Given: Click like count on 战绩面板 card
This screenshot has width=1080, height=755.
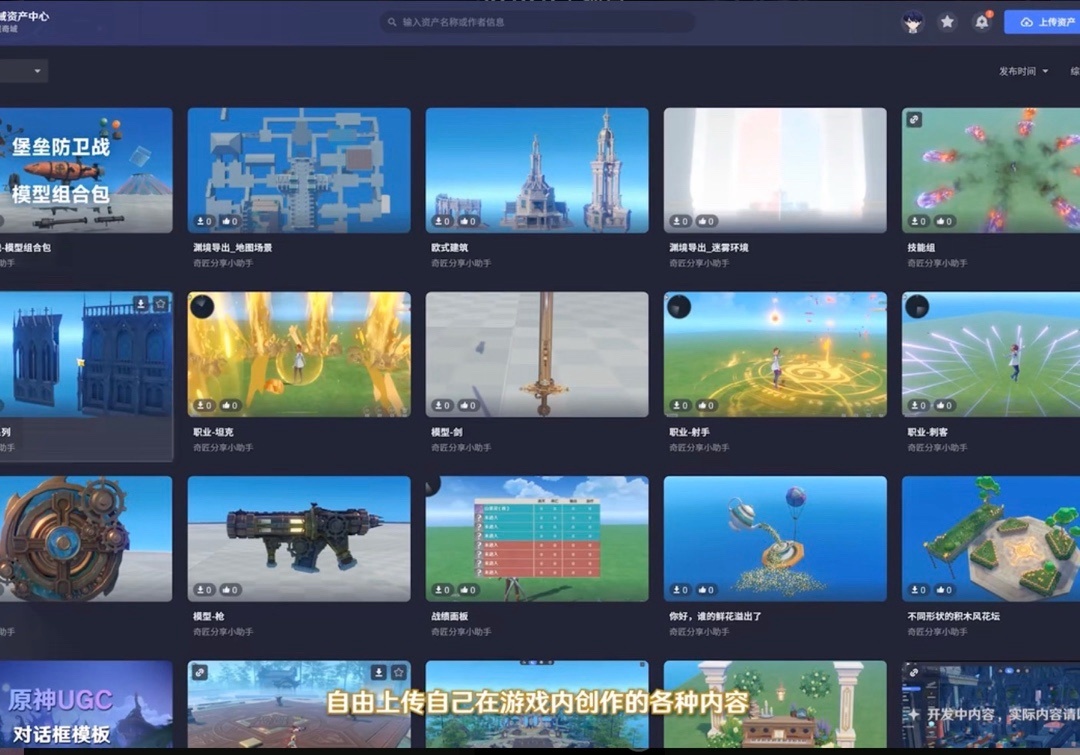Looking at the screenshot, I should point(468,590).
